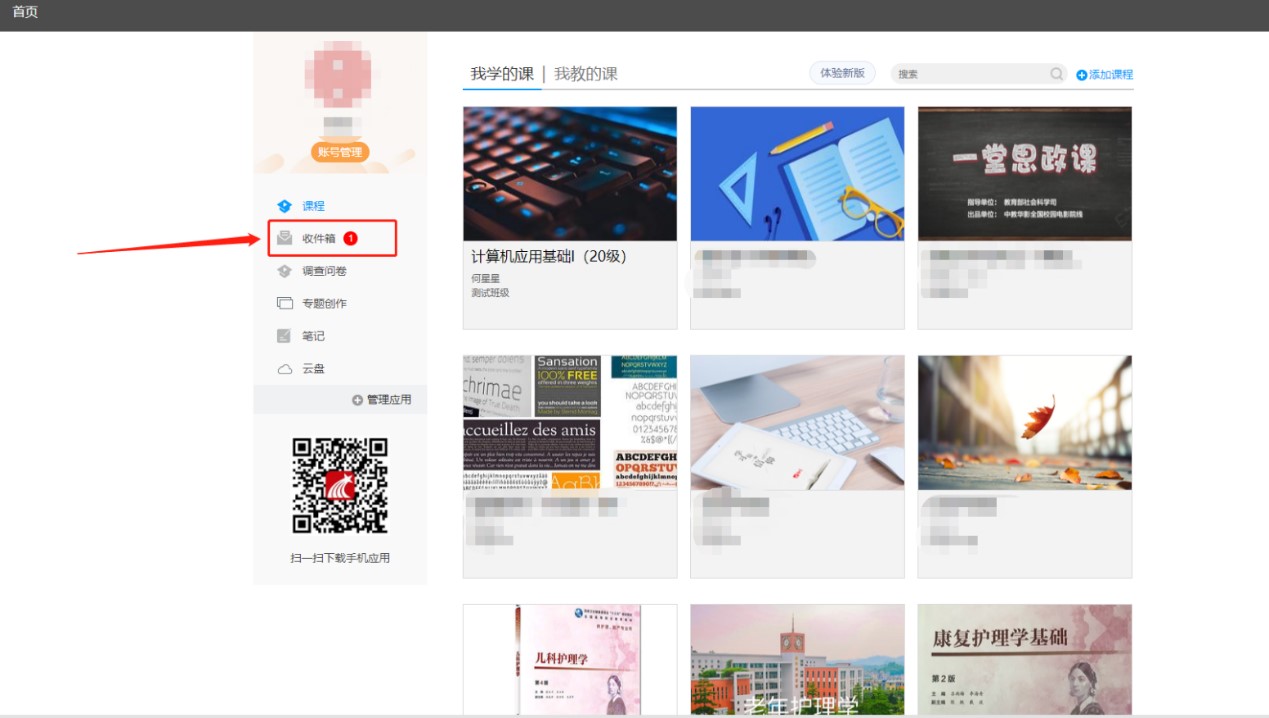Click the plus icon beside 管理应用
This screenshot has width=1269, height=718.
357,400
